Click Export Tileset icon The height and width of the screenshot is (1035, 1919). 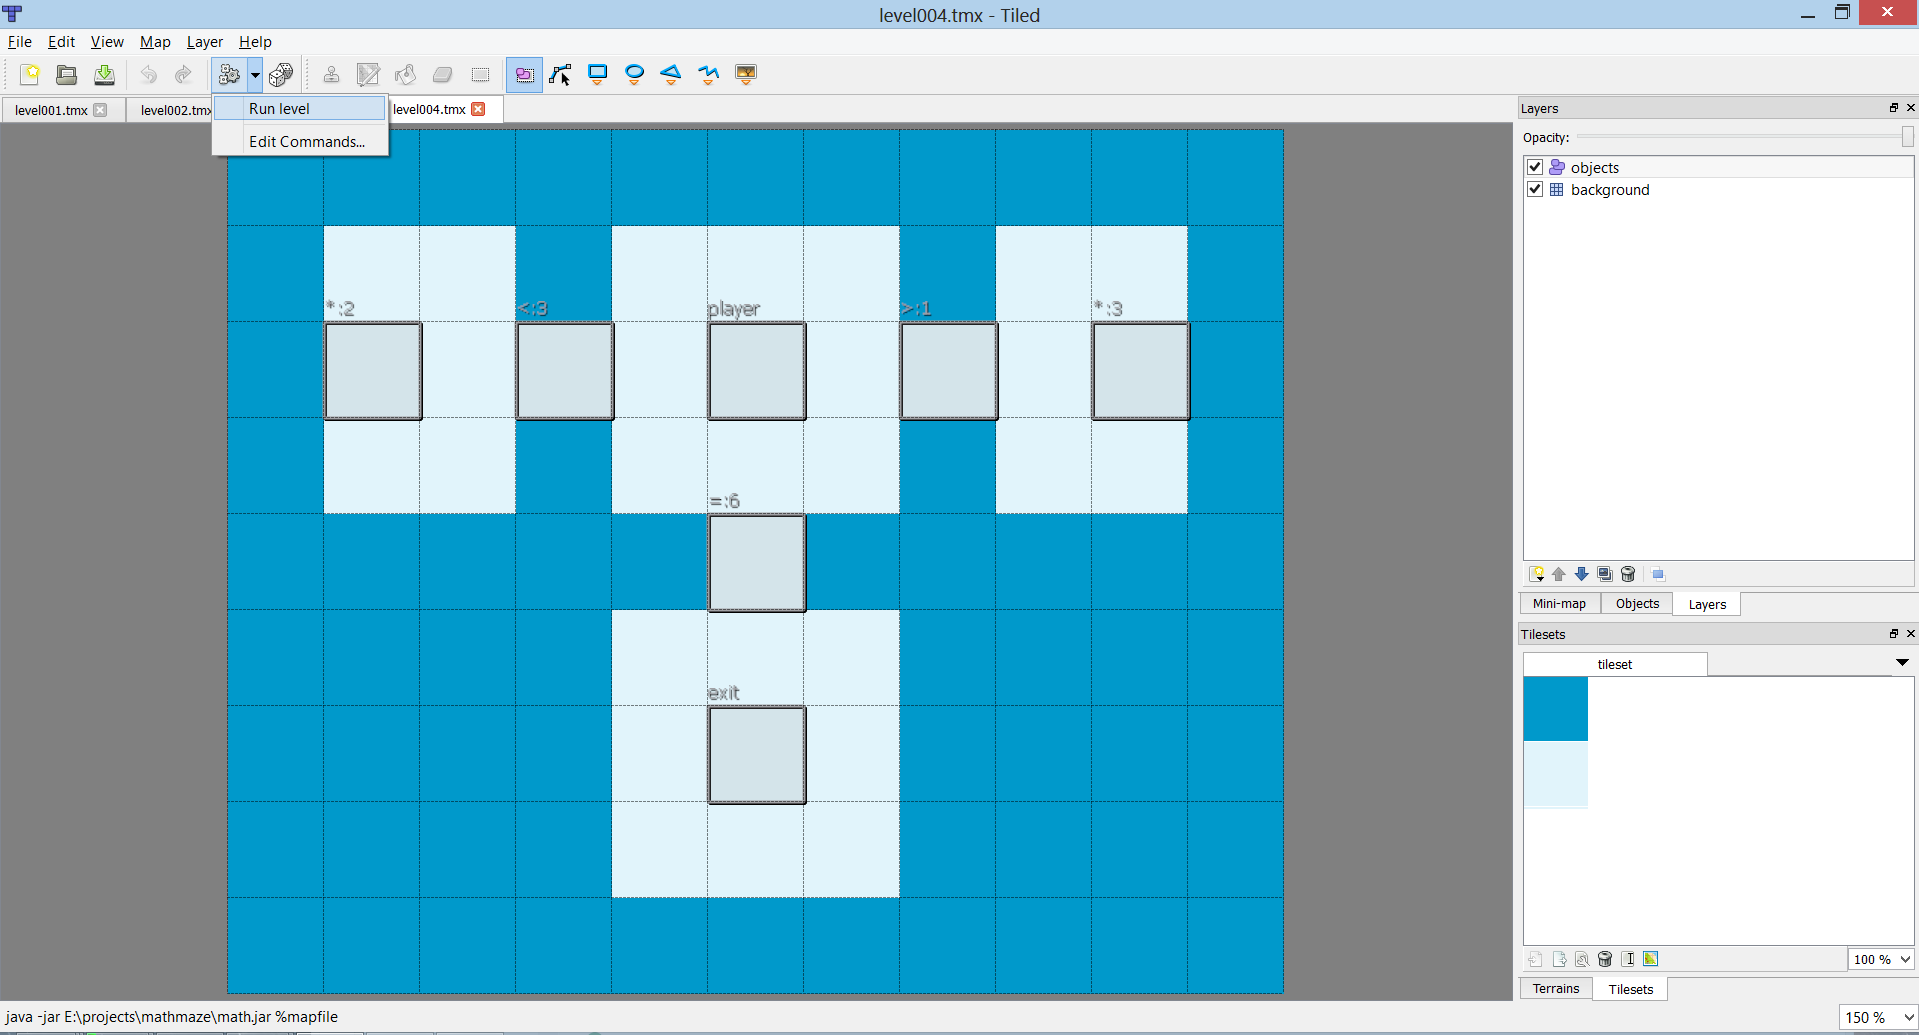tap(1559, 959)
